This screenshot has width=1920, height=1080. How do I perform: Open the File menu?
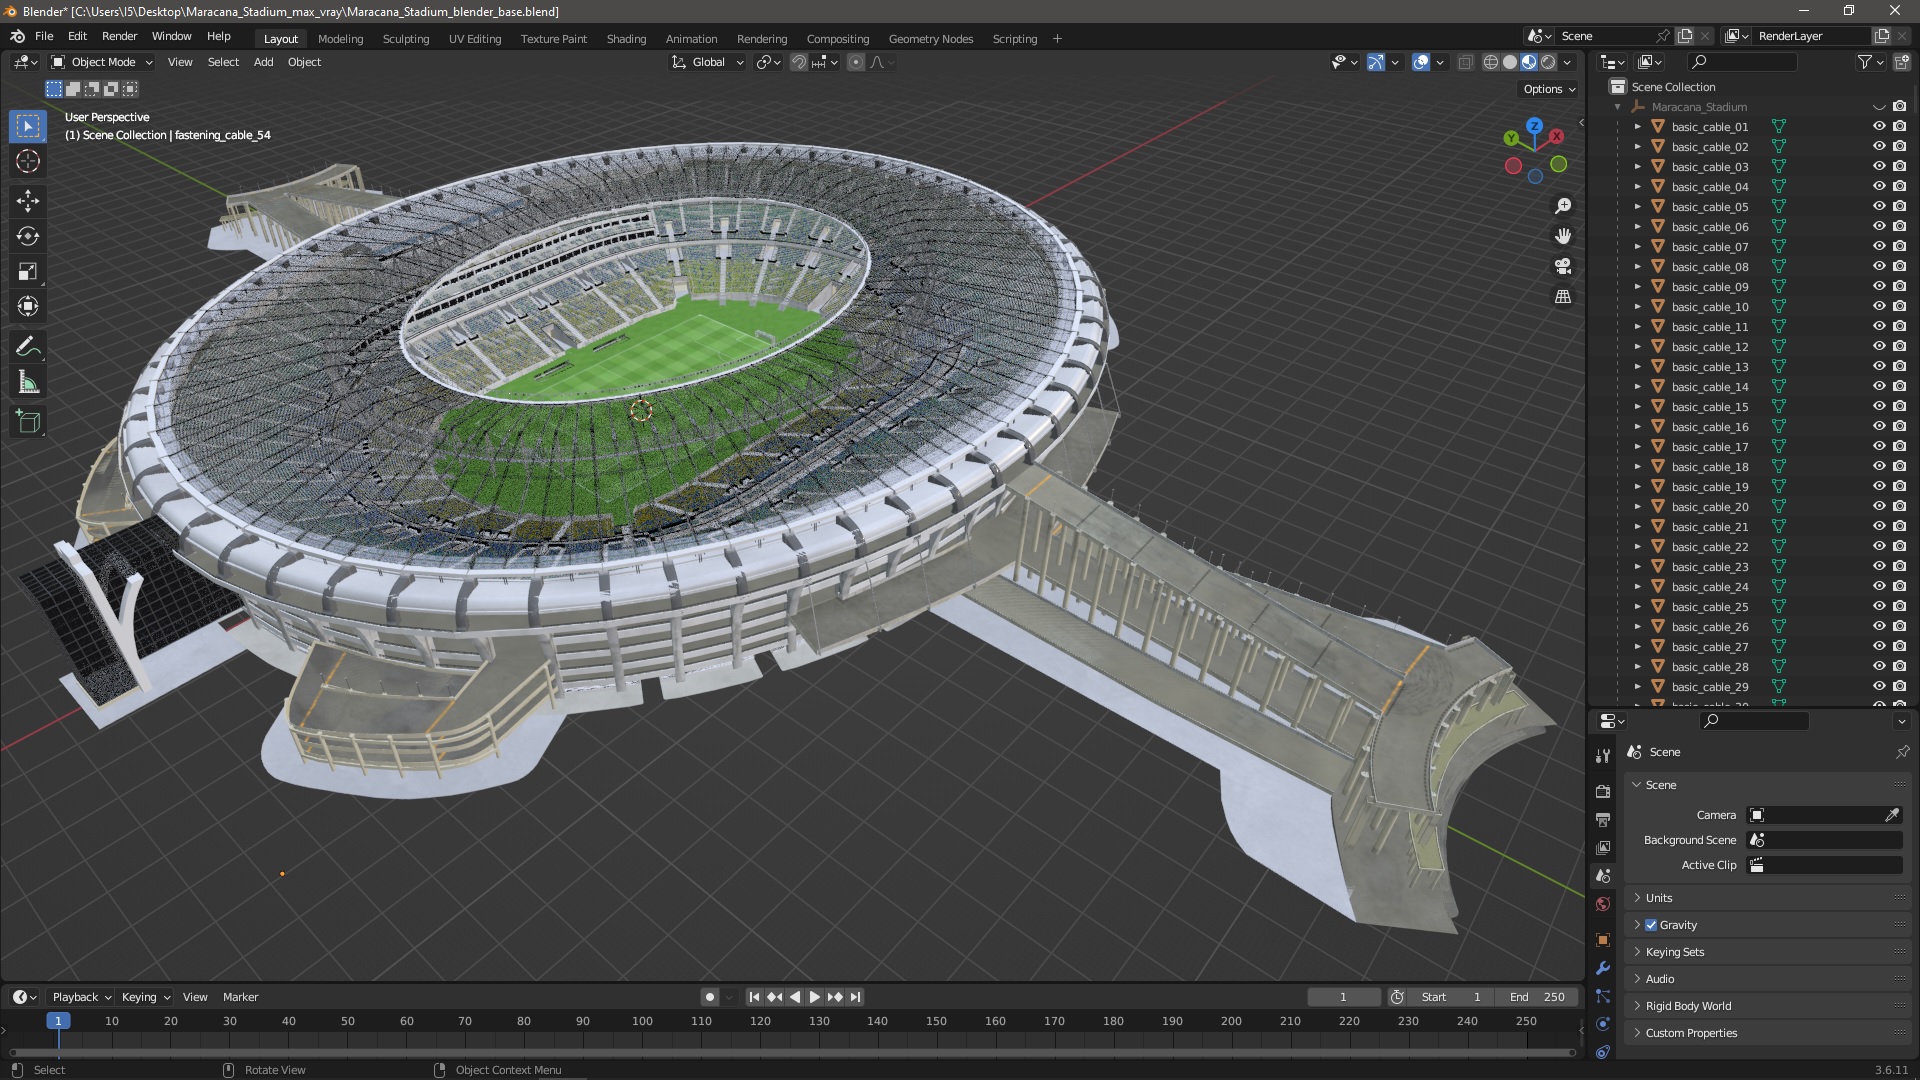(x=44, y=36)
